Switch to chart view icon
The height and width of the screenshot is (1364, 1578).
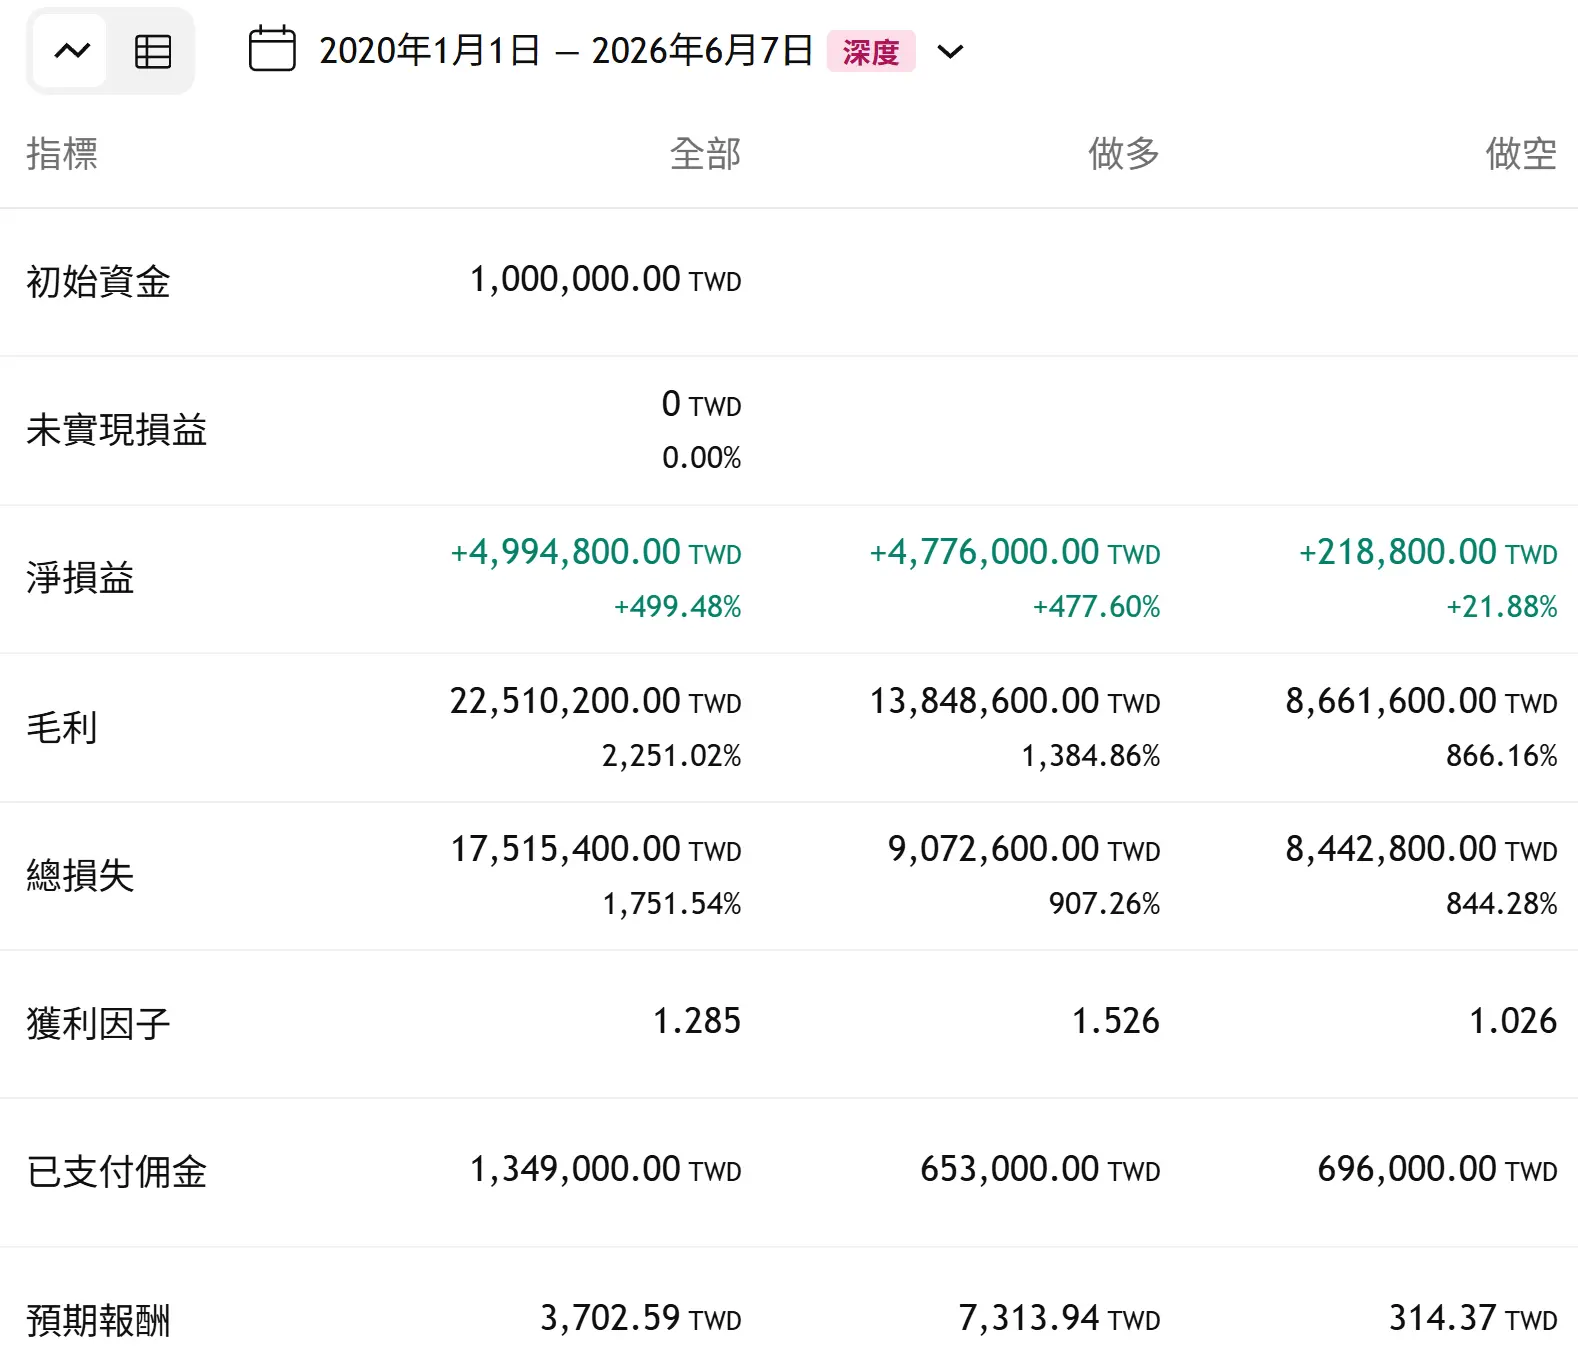click(x=71, y=51)
